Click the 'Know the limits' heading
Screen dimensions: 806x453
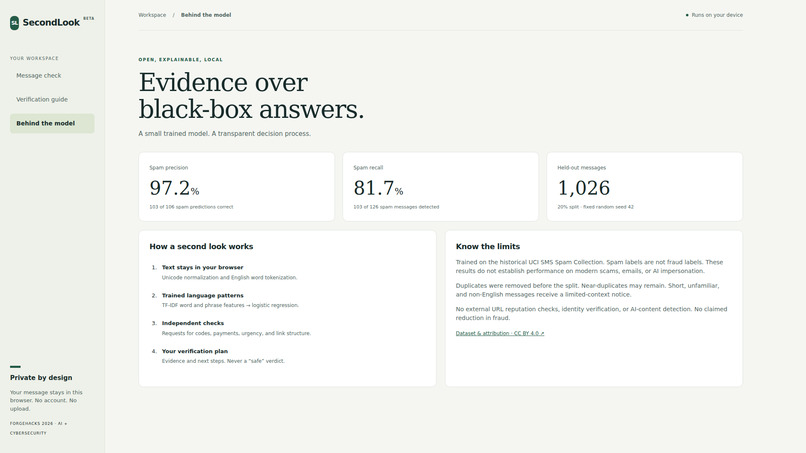tap(488, 246)
